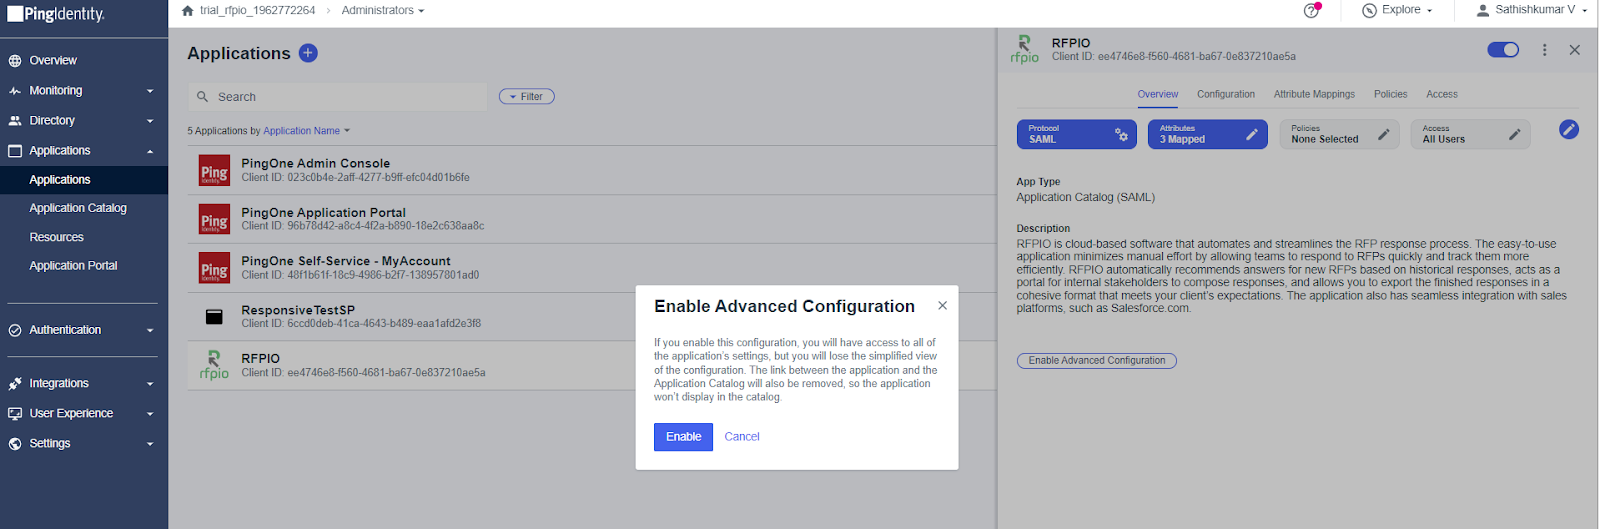
Task: Click the Settings globe icon in sidebar
Action: pyautogui.click(x=15, y=444)
